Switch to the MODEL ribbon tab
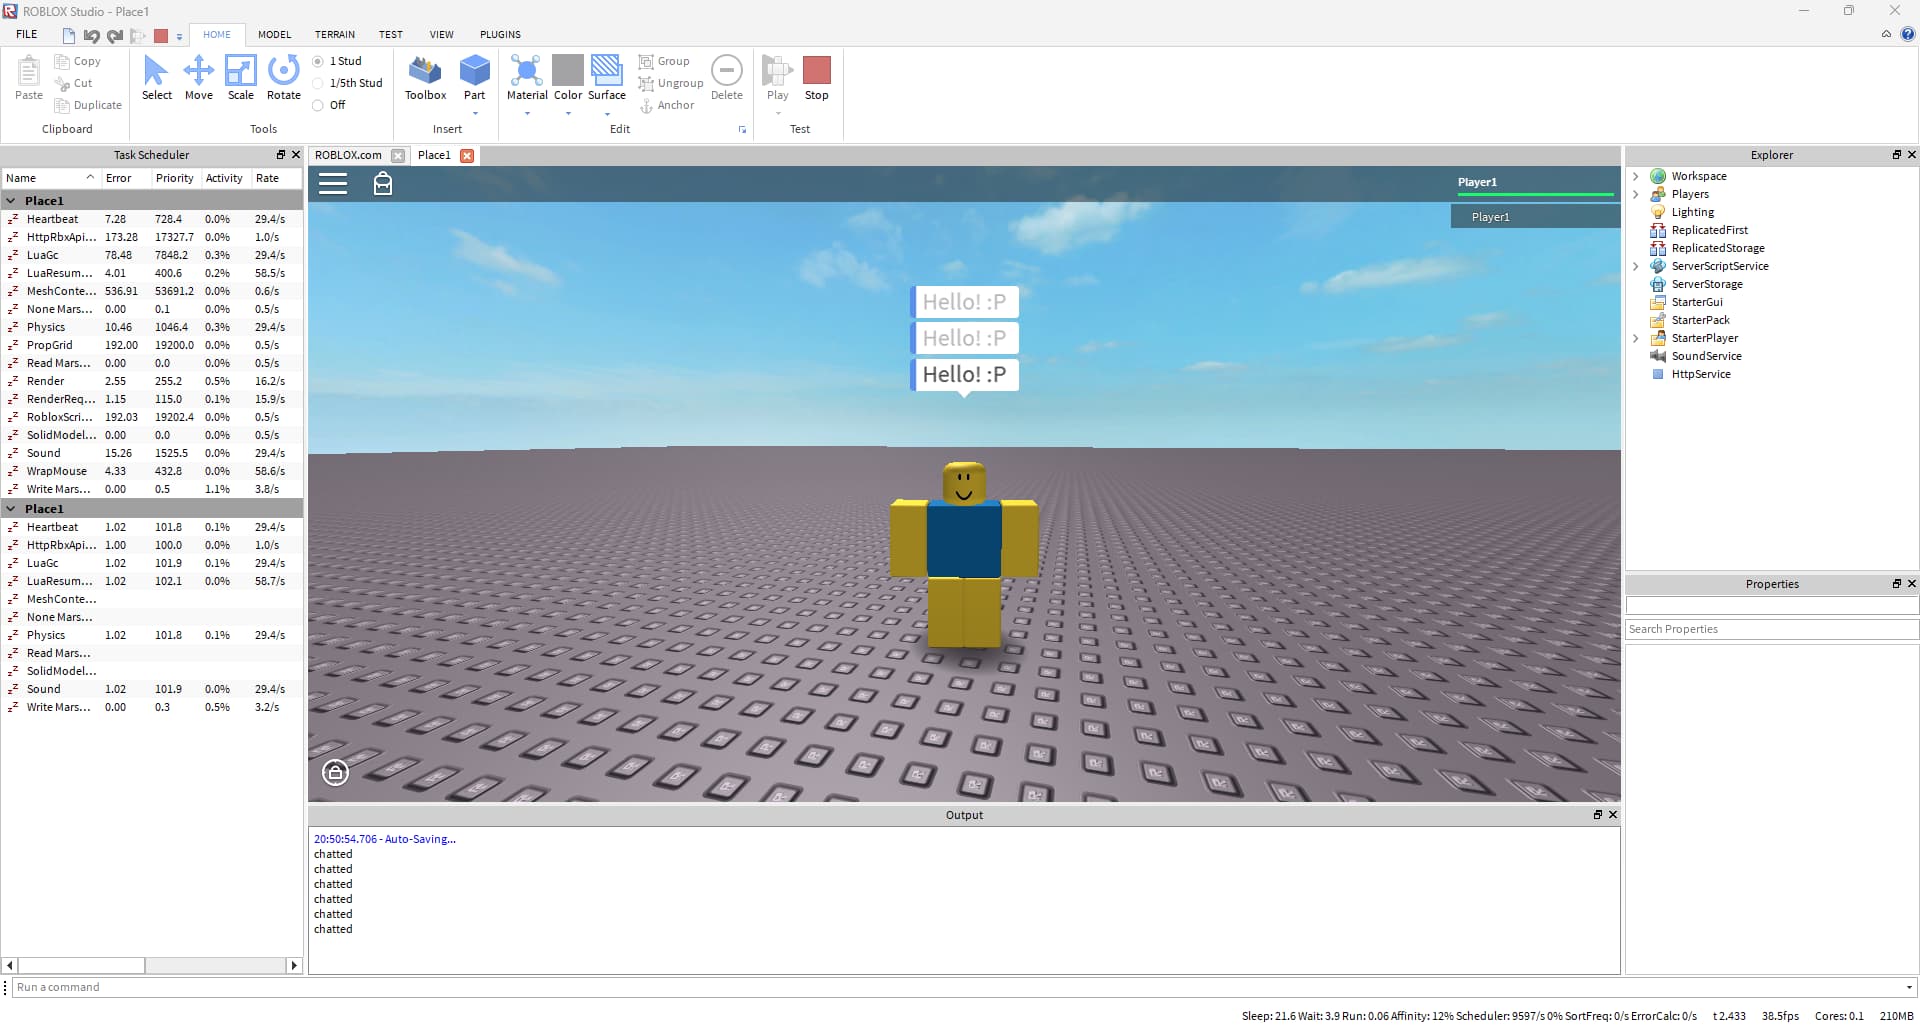This screenshot has width=1920, height=1032. [274, 34]
